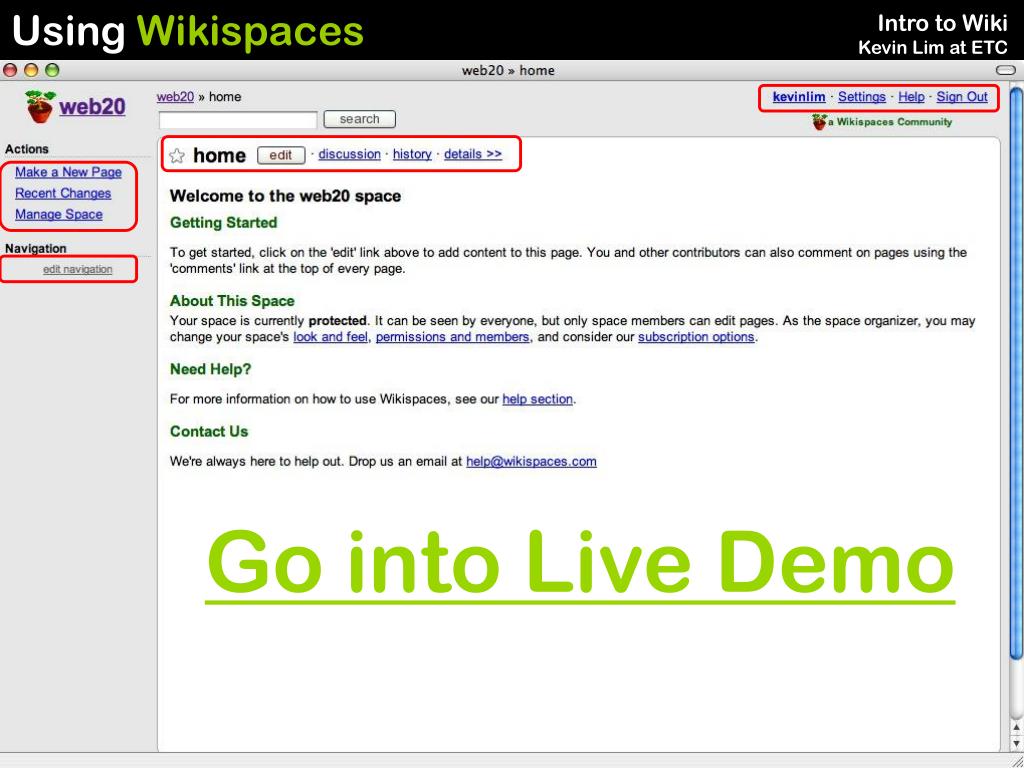Click the web20 strawberry plant logo icon
1024x768 pixels.
[40, 106]
